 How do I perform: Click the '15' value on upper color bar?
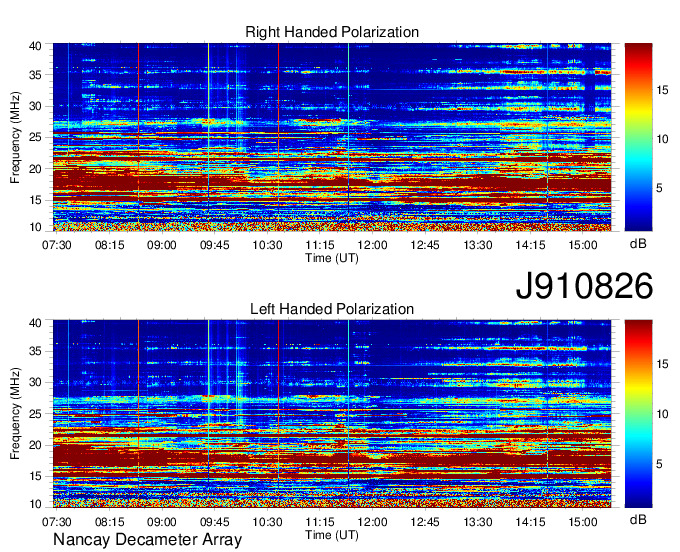(x=662, y=90)
